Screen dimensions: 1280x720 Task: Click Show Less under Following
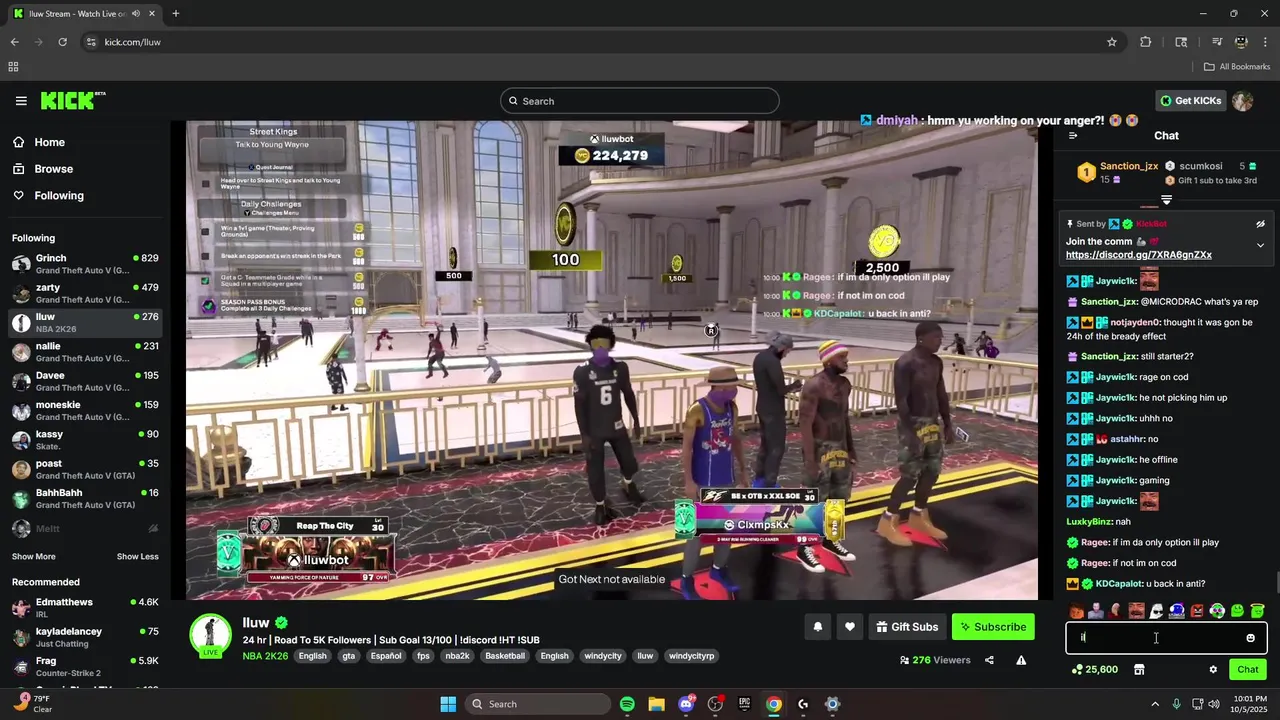tap(137, 557)
